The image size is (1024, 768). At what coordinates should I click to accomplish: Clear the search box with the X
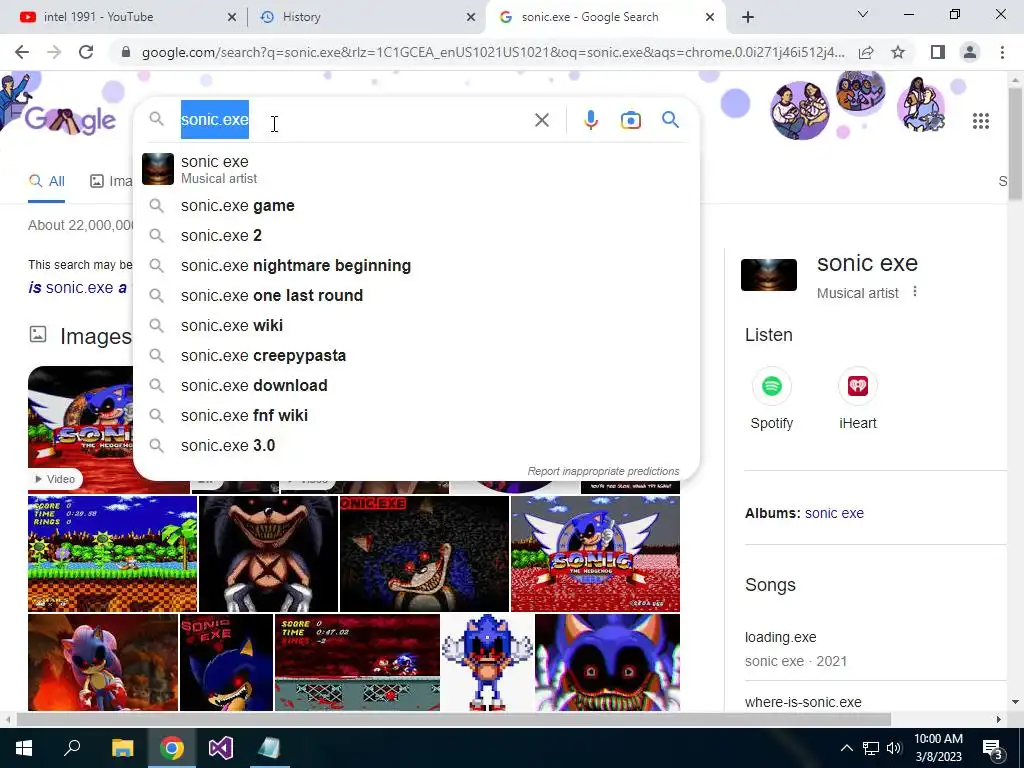pyautogui.click(x=541, y=120)
